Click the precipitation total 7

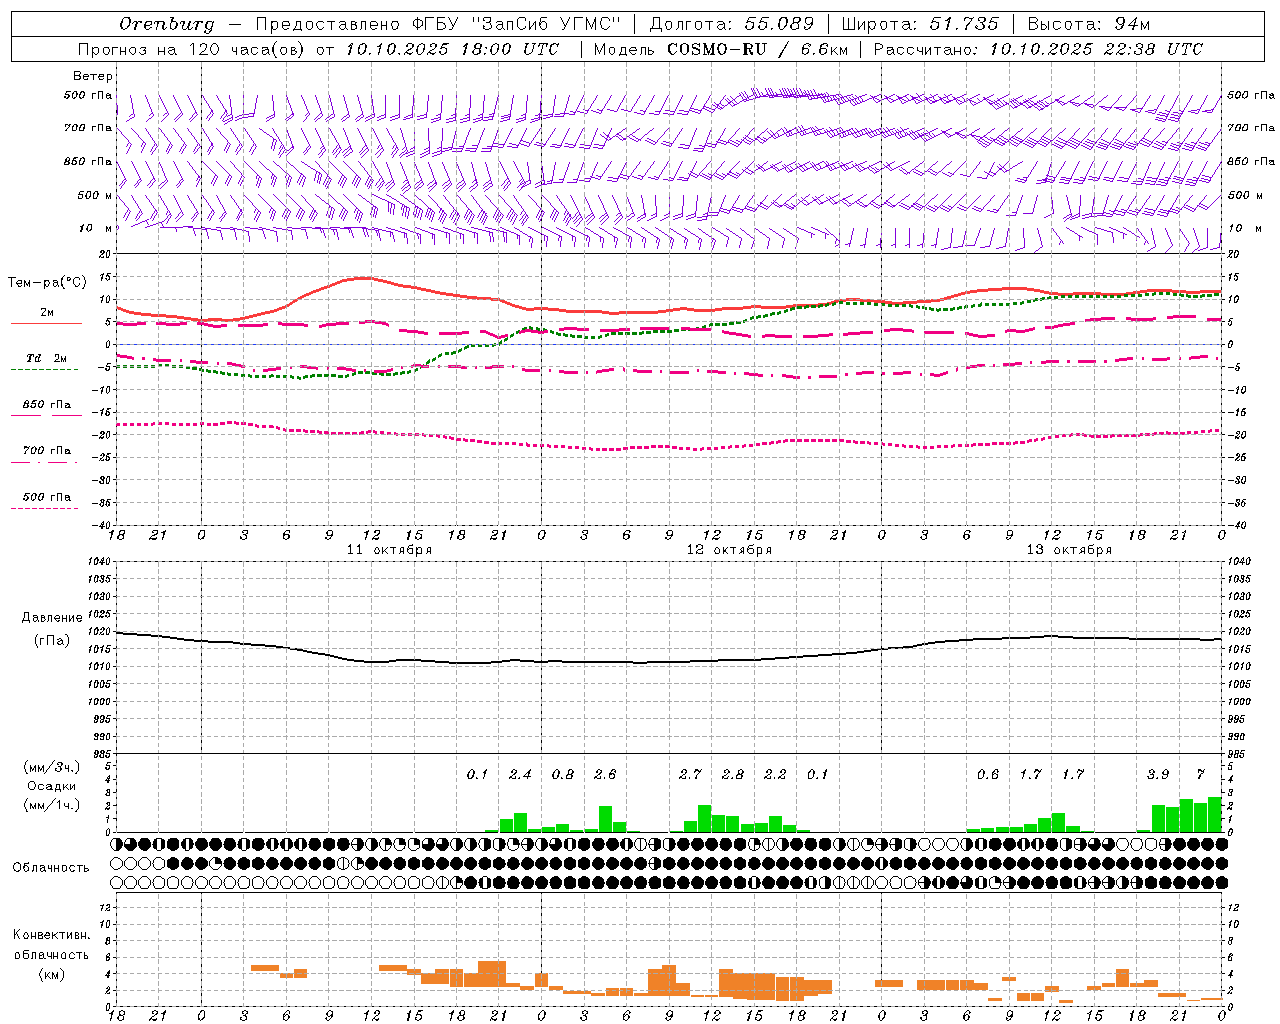point(1201,774)
